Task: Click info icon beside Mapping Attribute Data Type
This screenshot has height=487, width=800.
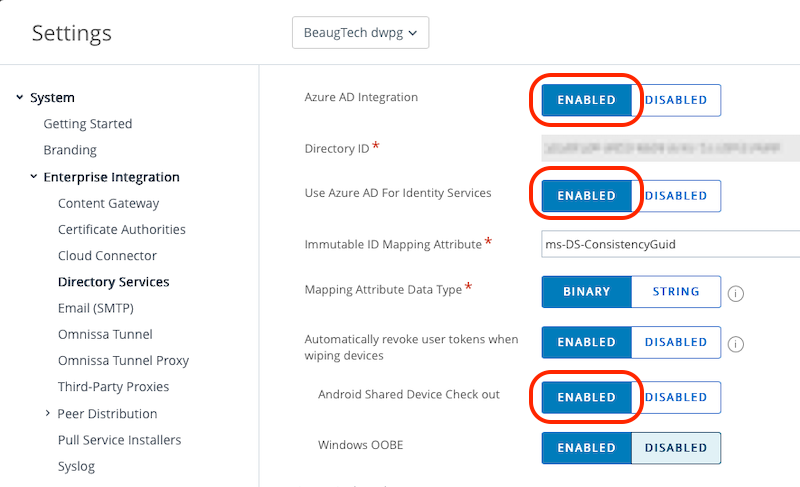Action: [736, 293]
